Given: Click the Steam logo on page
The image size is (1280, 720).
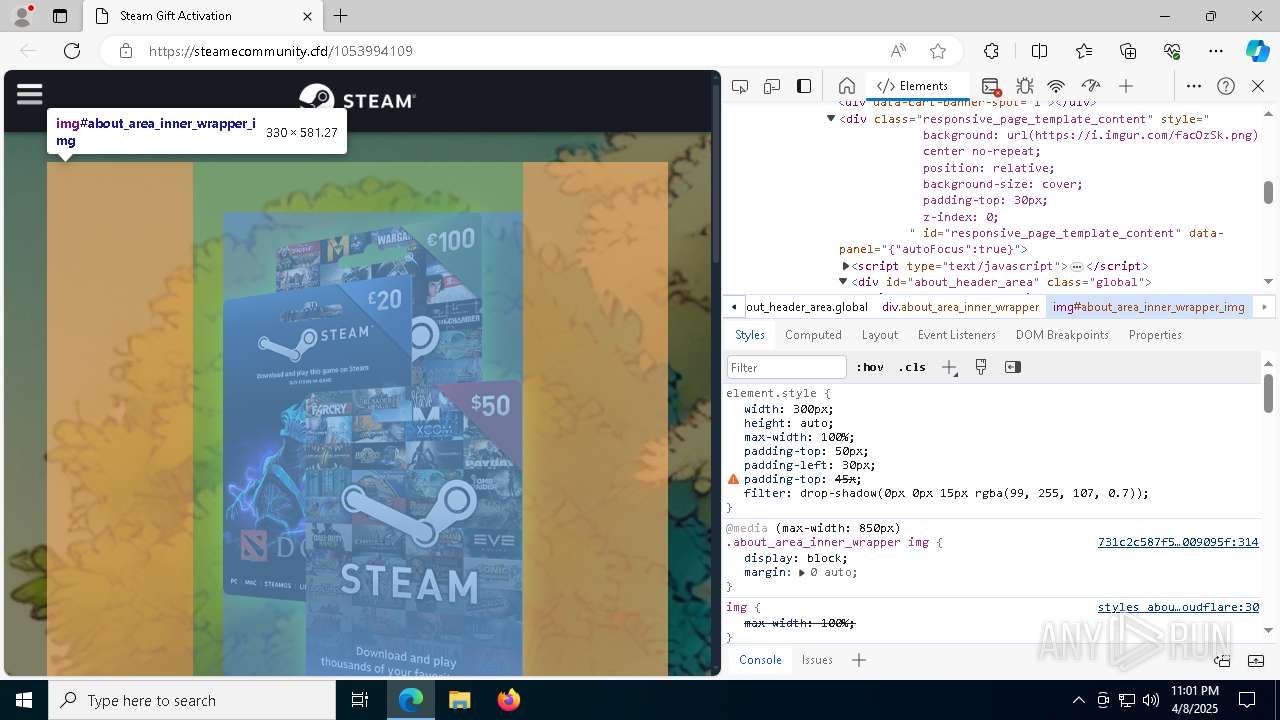Looking at the screenshot, I should click(357, 100).
